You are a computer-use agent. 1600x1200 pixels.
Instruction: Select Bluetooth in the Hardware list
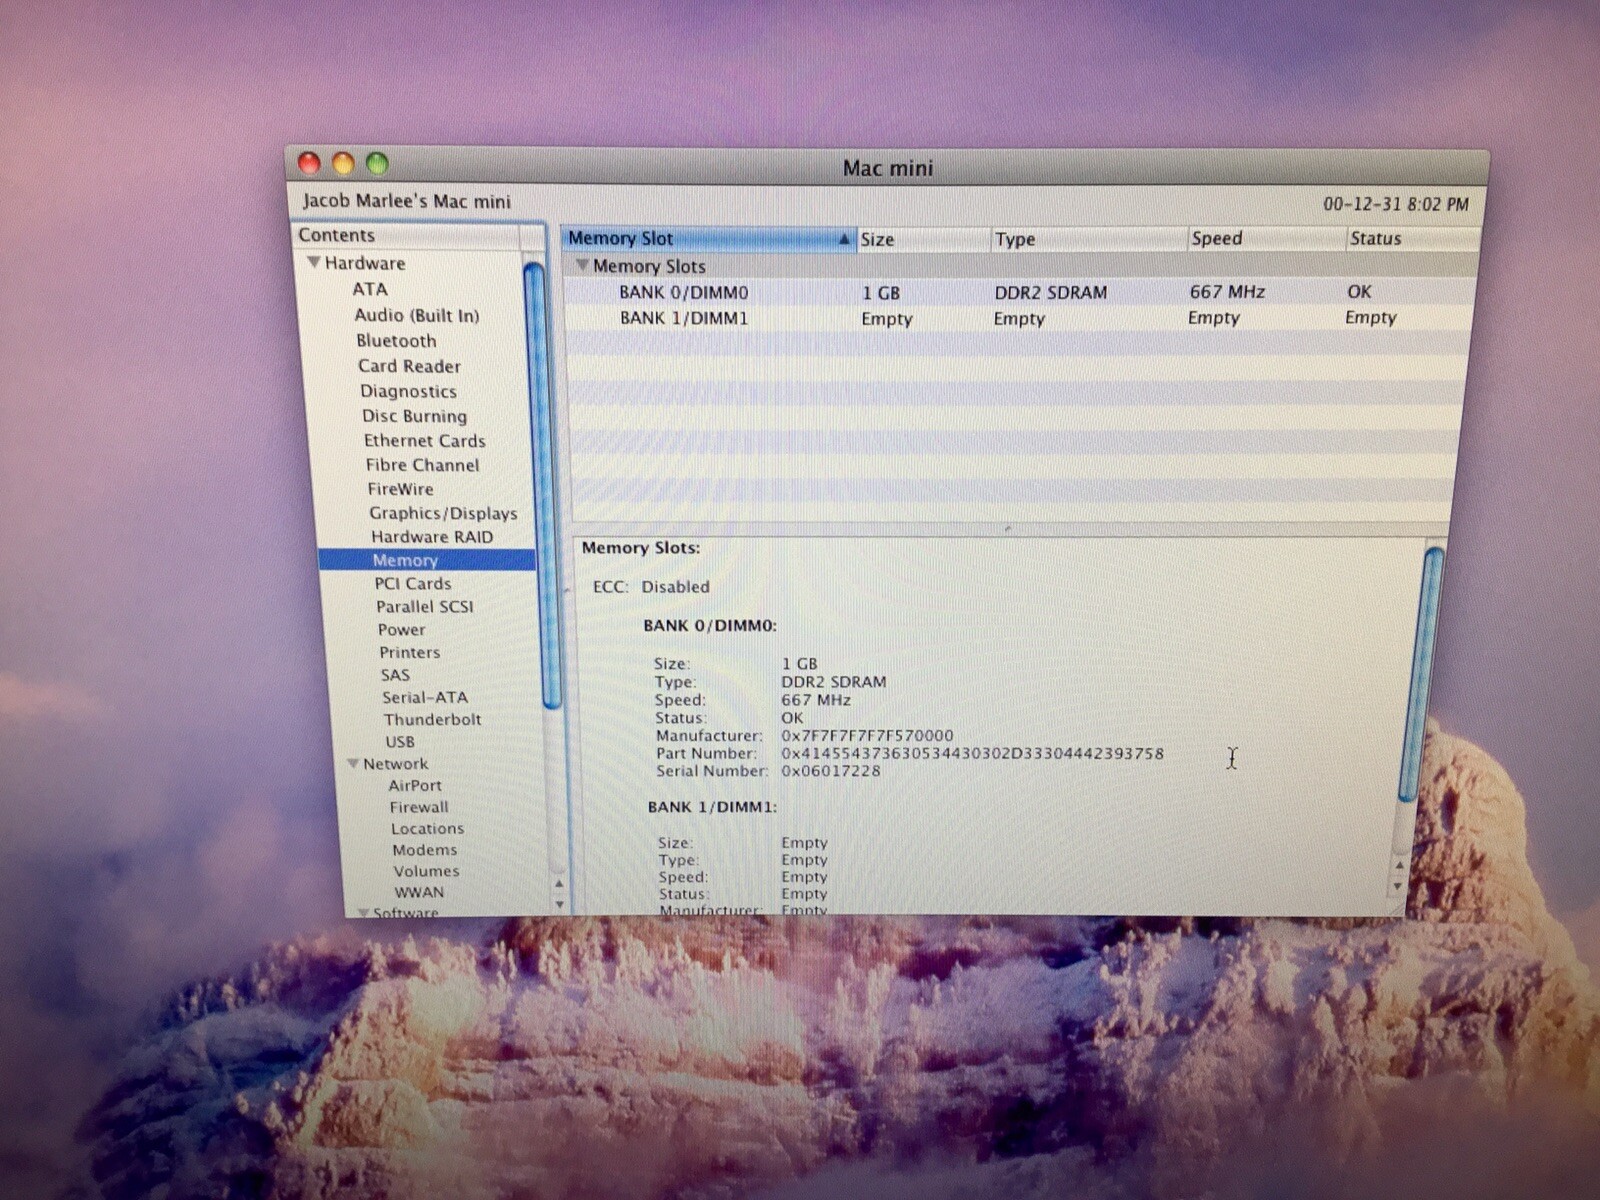[x=395, y=341]
